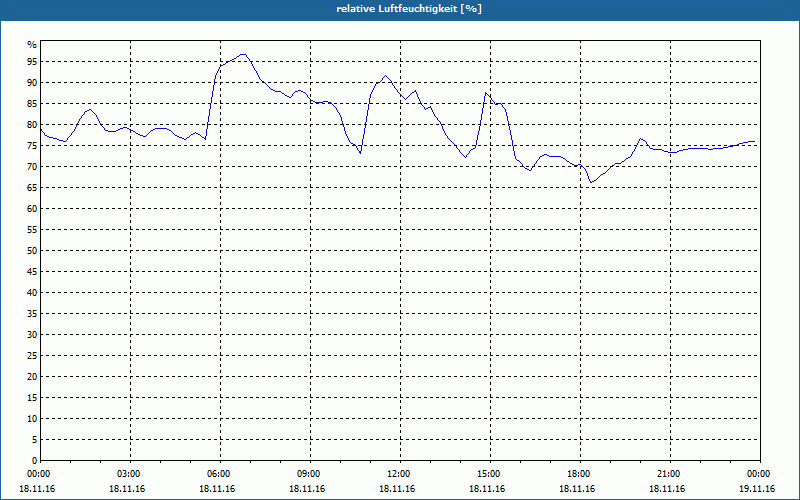Click the 19.11.16 date label
The height and width of the screenshot is (500, 800).
pos(757,489)
